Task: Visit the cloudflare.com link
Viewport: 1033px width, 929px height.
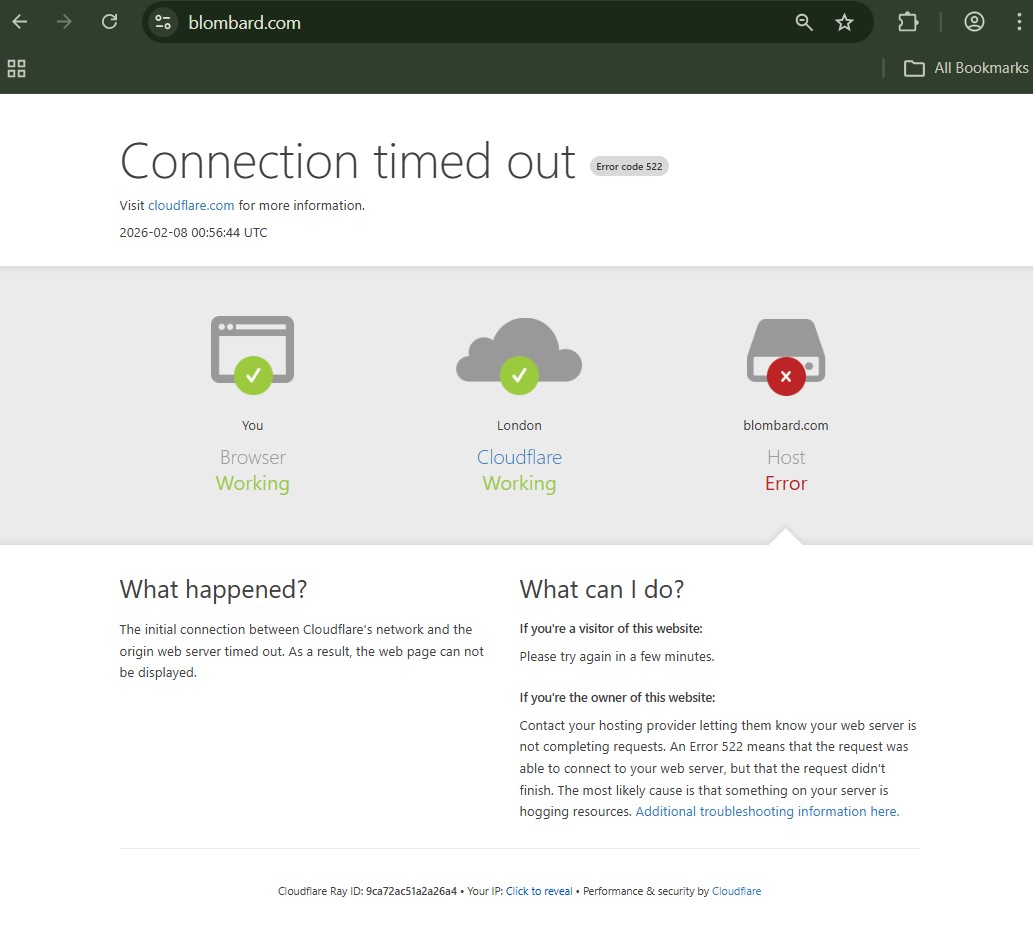Action: click(x=191, y=206)
